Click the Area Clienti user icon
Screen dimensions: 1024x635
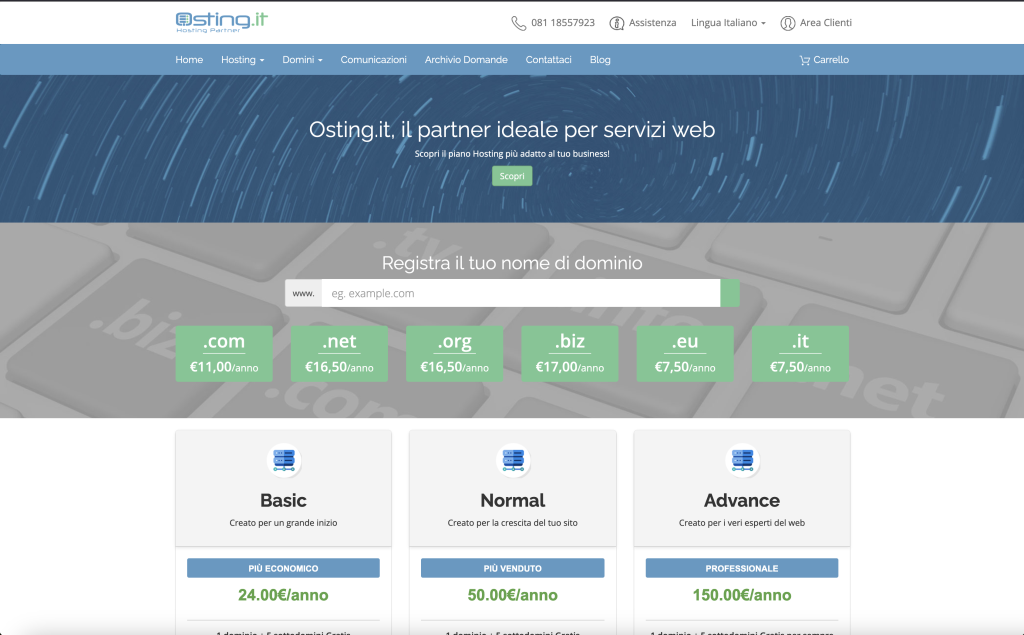pos(788,23)
